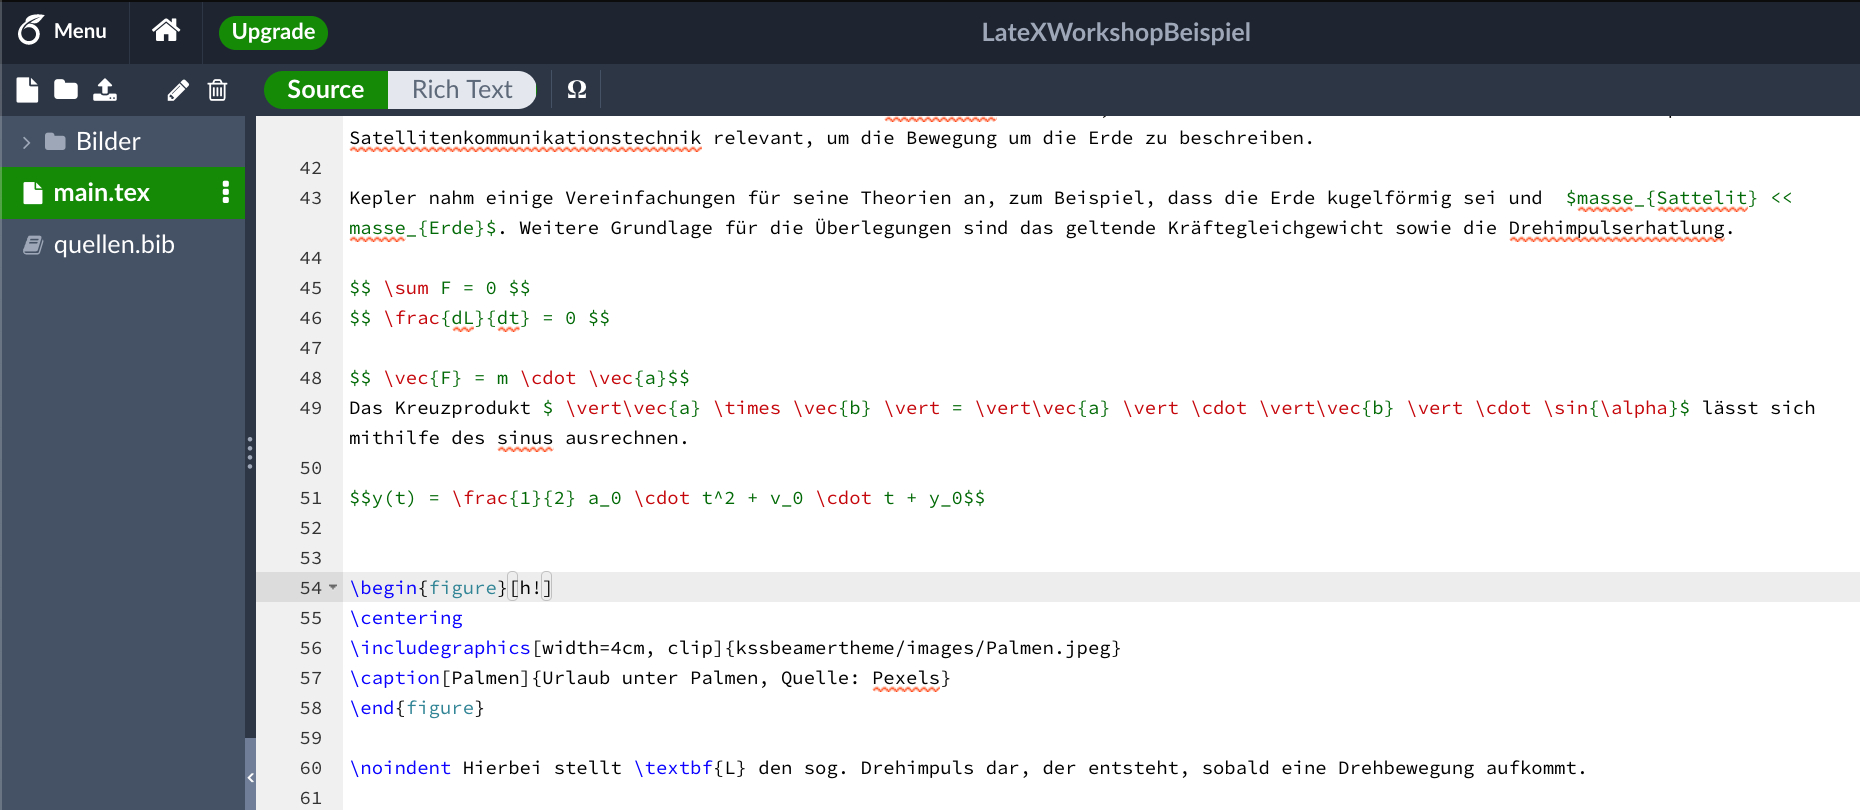
Task: Select main.tex in file tree
Action: click(x=101, y=193)
